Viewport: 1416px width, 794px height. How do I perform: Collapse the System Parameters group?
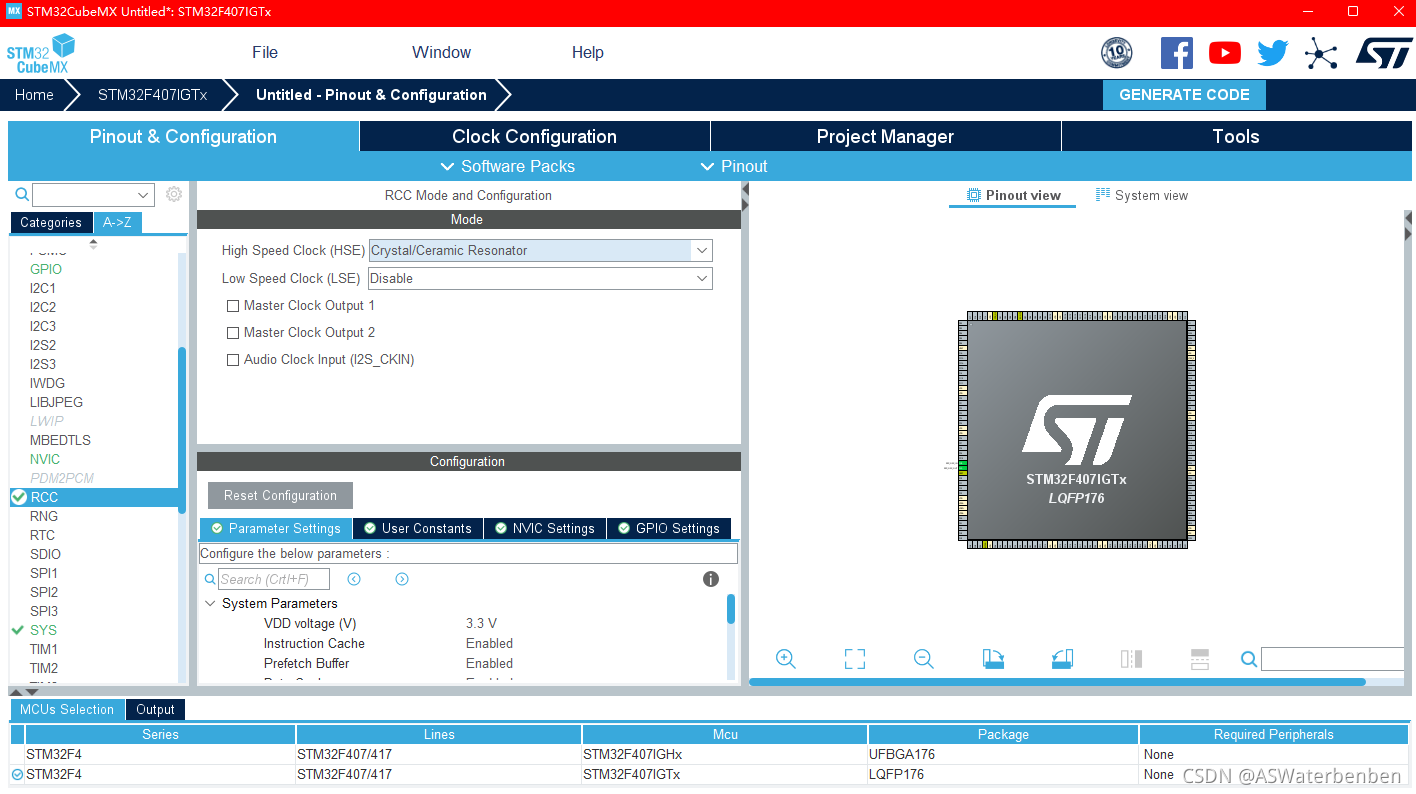(x=210, y=604)
